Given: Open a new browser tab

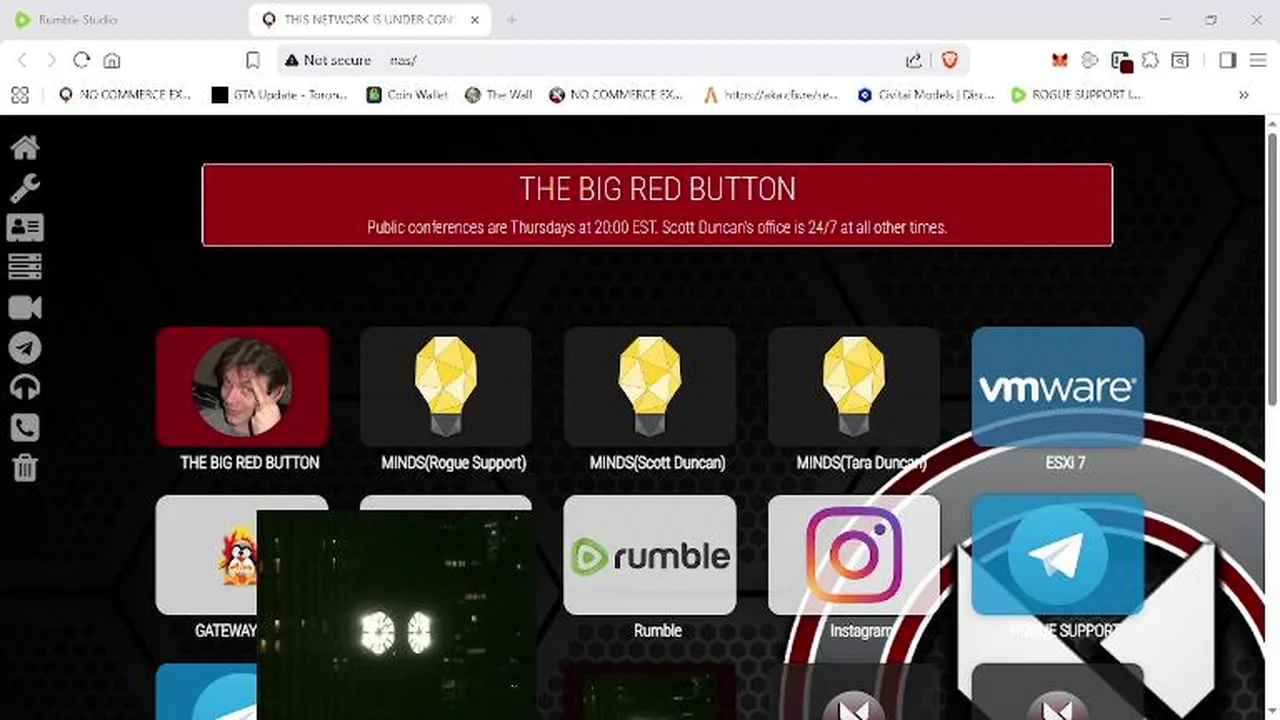Looking at the screenshot, I should click(x=511, y=20).
